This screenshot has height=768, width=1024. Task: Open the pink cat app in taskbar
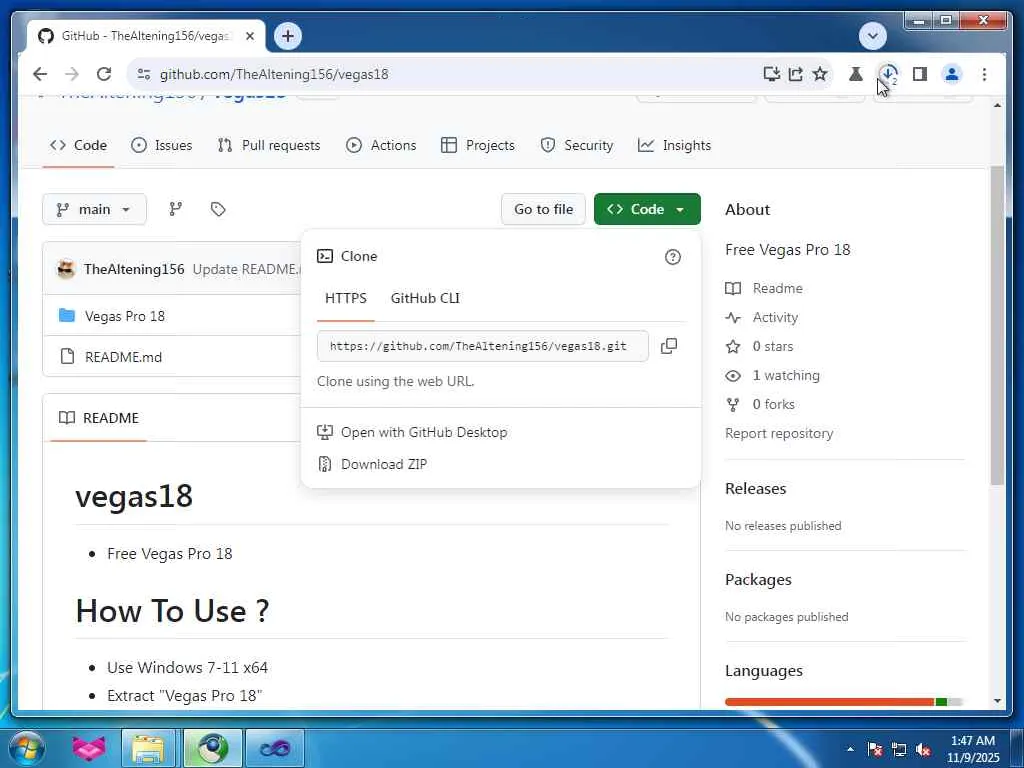[x=89, y=748]
